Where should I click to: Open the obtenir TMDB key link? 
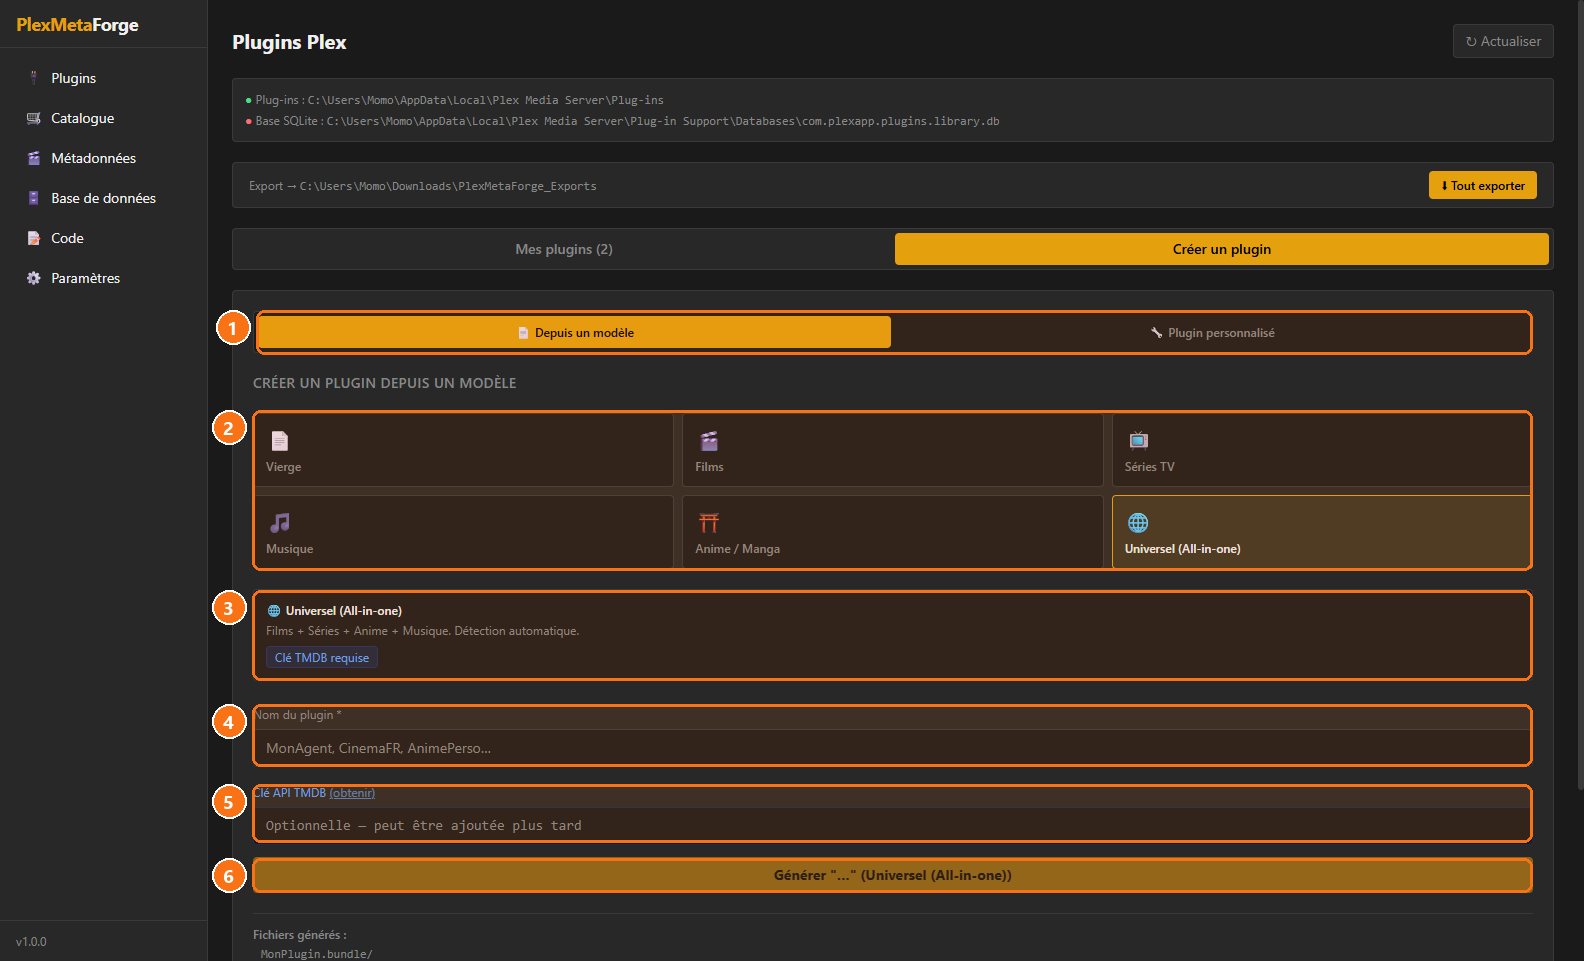click(352, 793)
